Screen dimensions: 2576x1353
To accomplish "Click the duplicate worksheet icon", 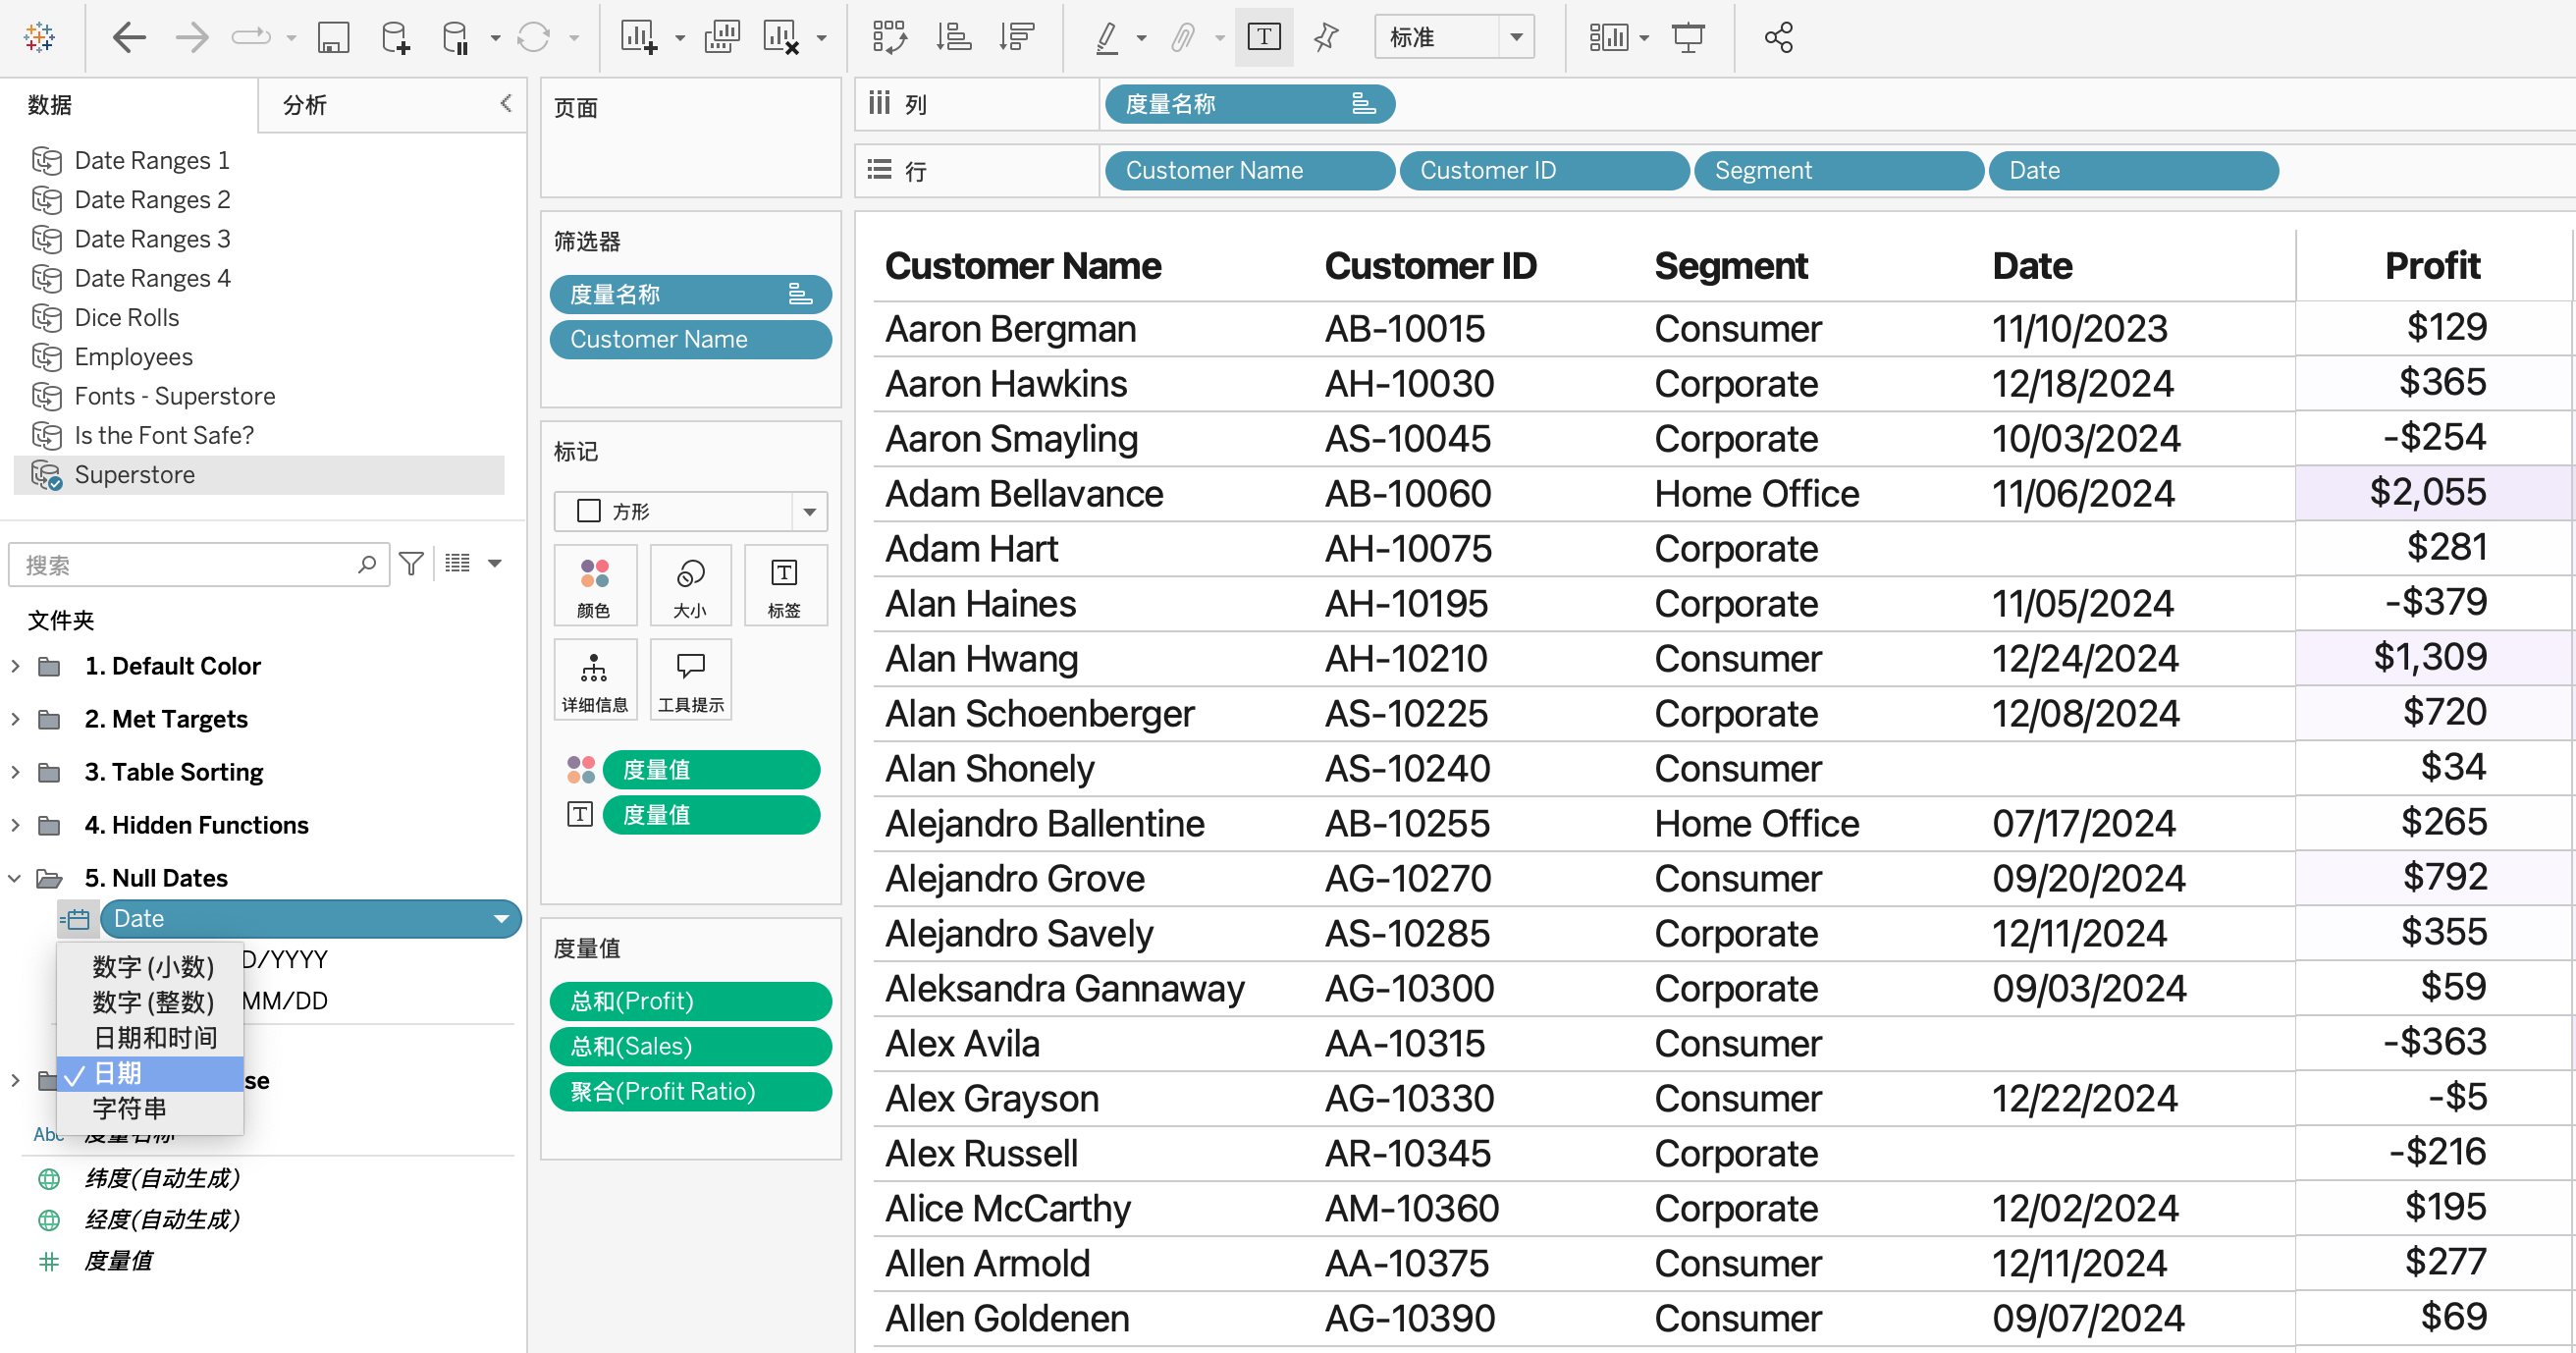I will (x=721, y=38).
